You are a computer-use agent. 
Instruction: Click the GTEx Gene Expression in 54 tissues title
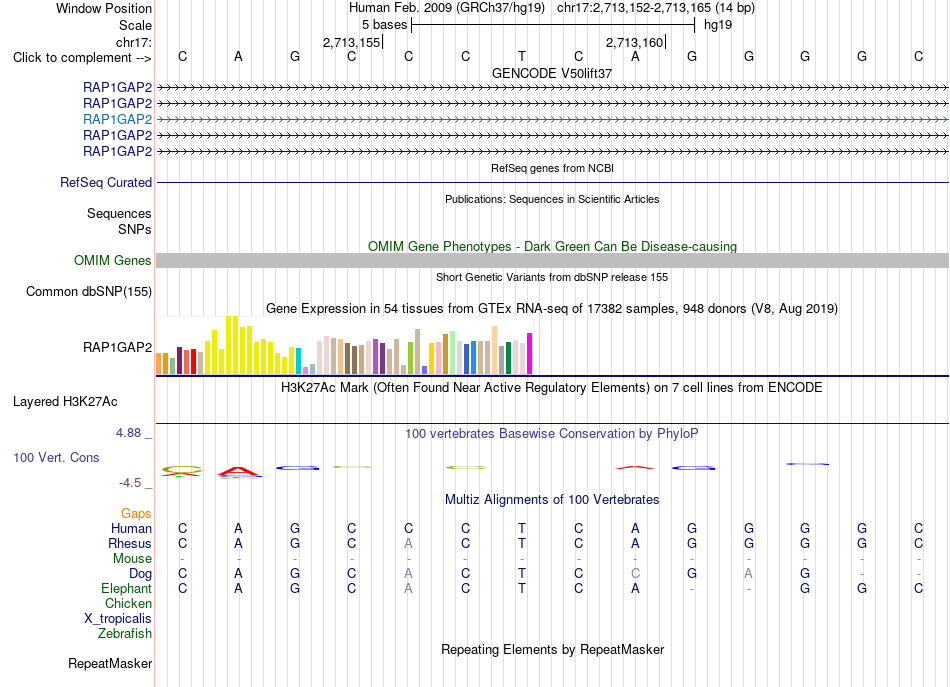(x=552, y=308)
